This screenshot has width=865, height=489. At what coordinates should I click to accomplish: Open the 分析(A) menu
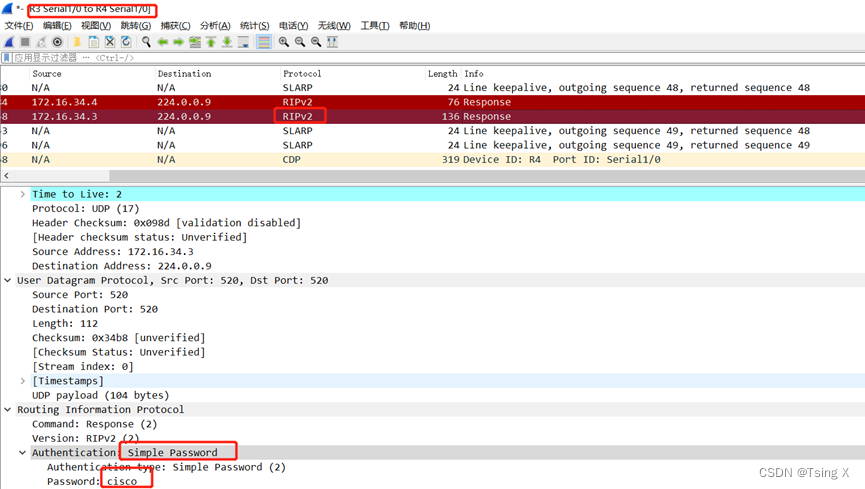click(x=215, y=25)
